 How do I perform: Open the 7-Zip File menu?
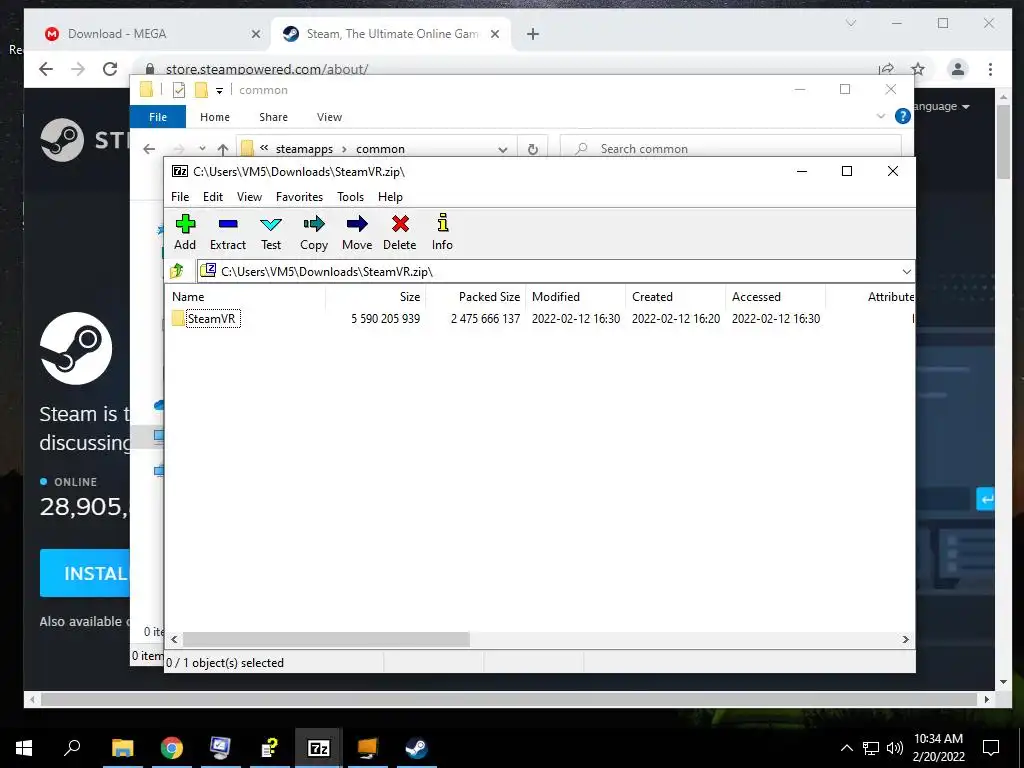pos(180,197)
